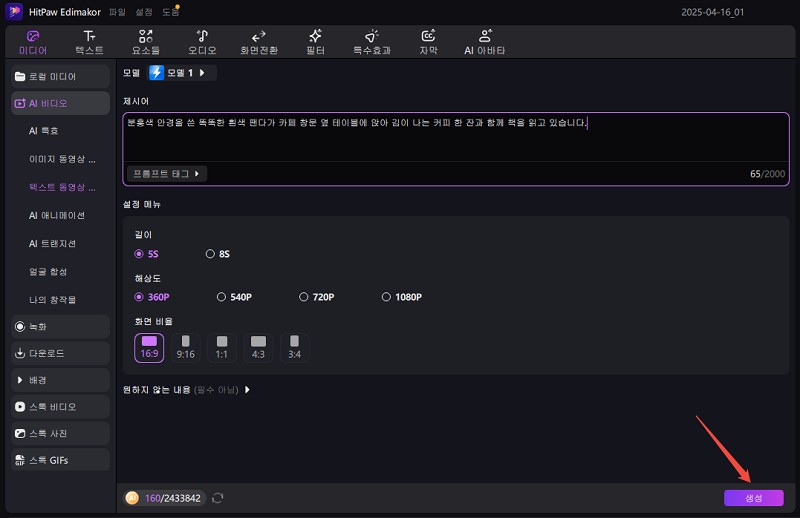The height and width of the screenshot is (518, 800).
Task: Select 이미지 동영상 in sidebar
Action: click(62, 159)
